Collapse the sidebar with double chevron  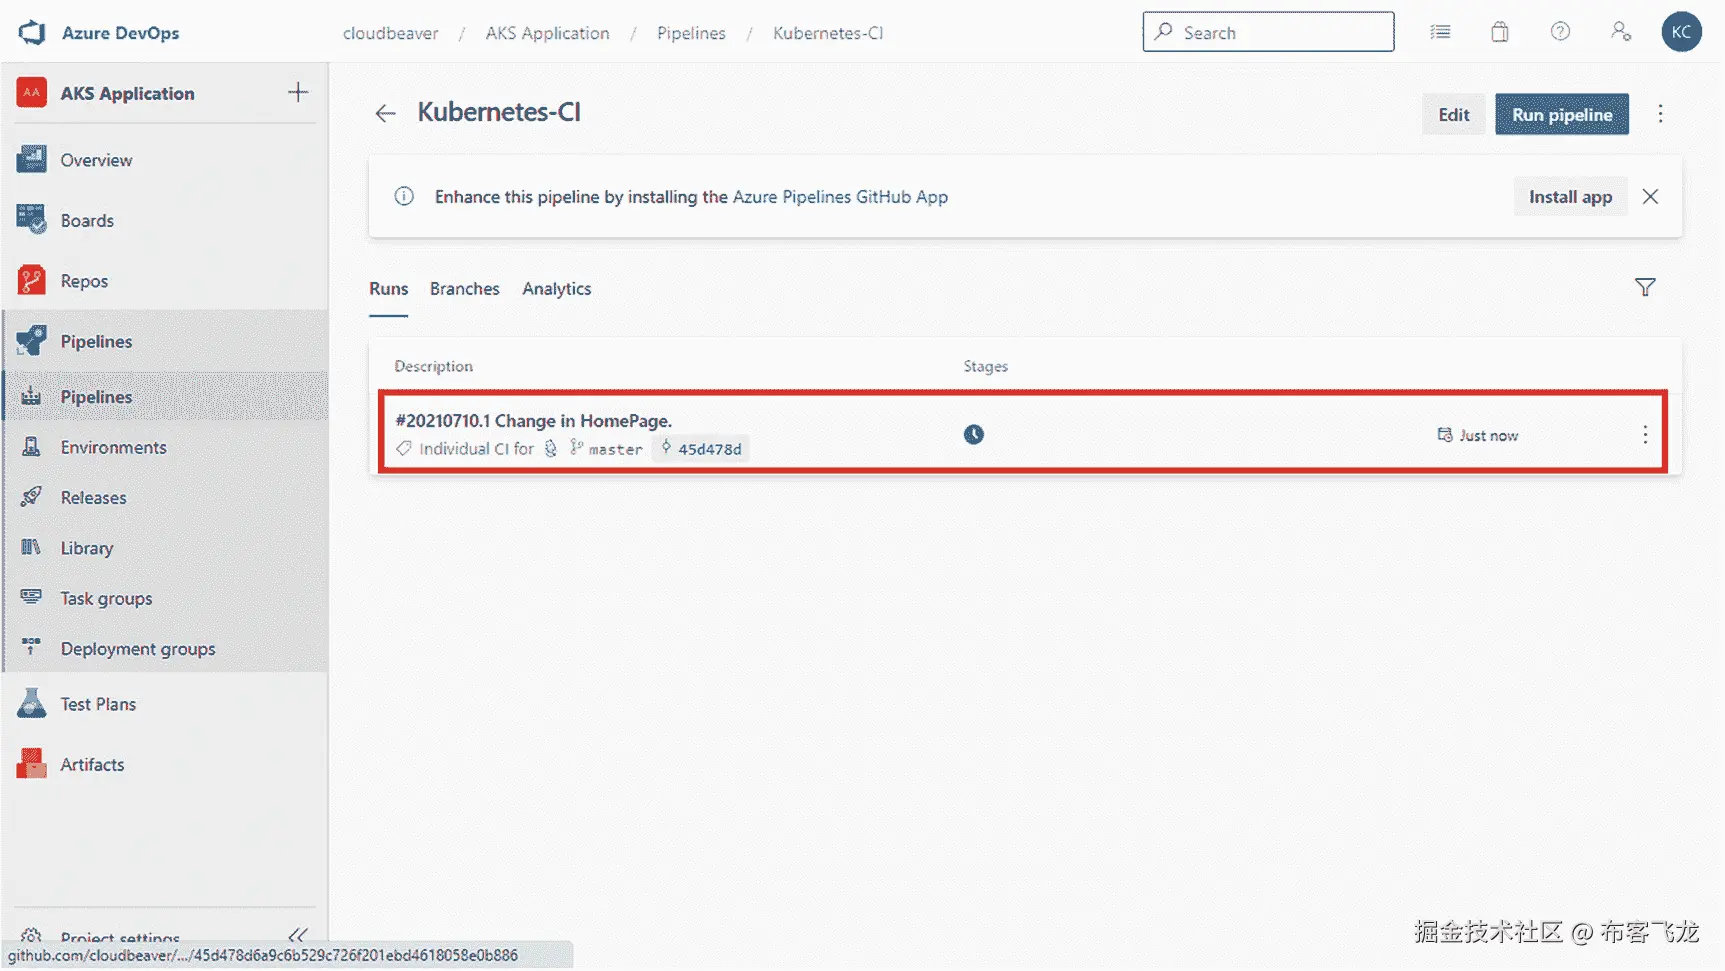pyautogui.click(x=297, y=936)
